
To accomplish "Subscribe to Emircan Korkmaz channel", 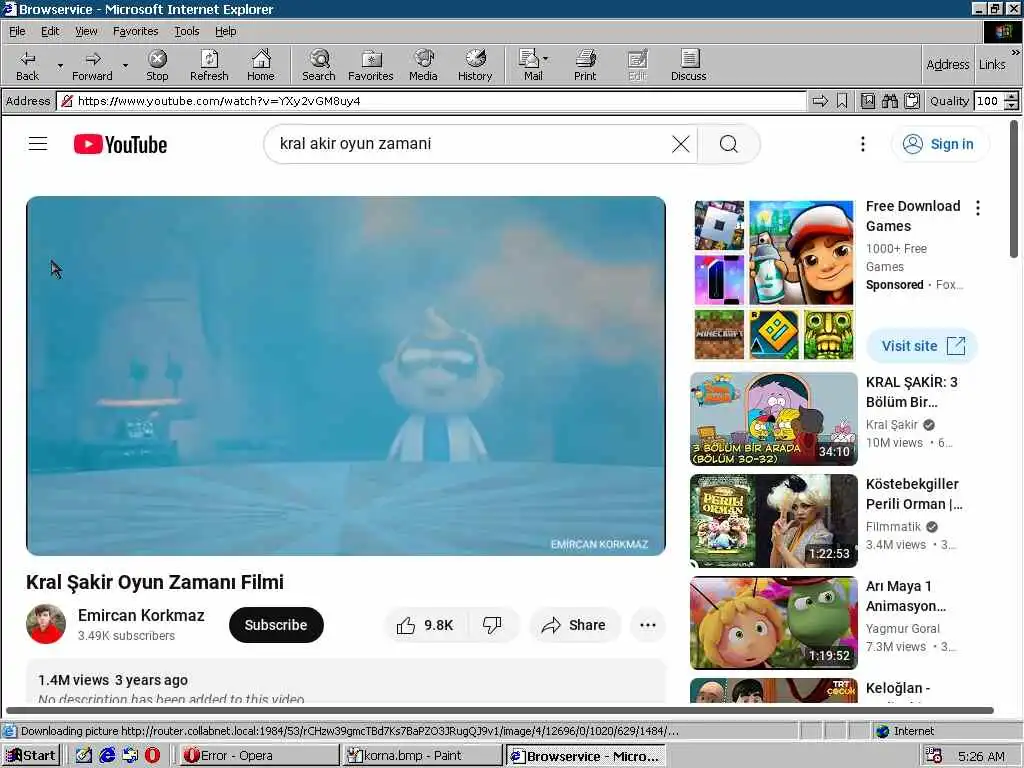I will tap(276, 625).
